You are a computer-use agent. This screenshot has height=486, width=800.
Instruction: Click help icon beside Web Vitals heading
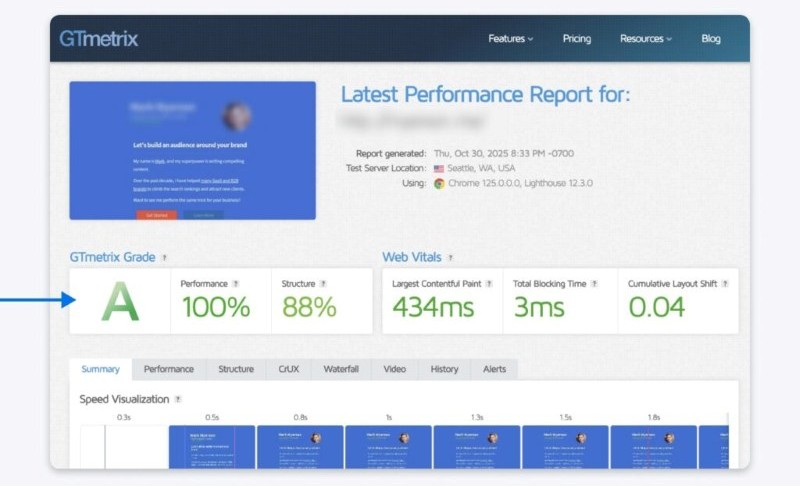450,258
